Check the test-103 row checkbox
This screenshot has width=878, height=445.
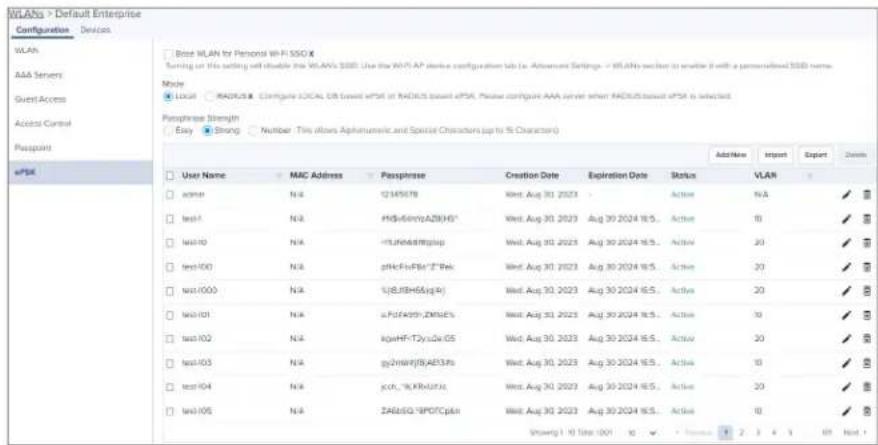pyautogui.click(x=169, y=363)
